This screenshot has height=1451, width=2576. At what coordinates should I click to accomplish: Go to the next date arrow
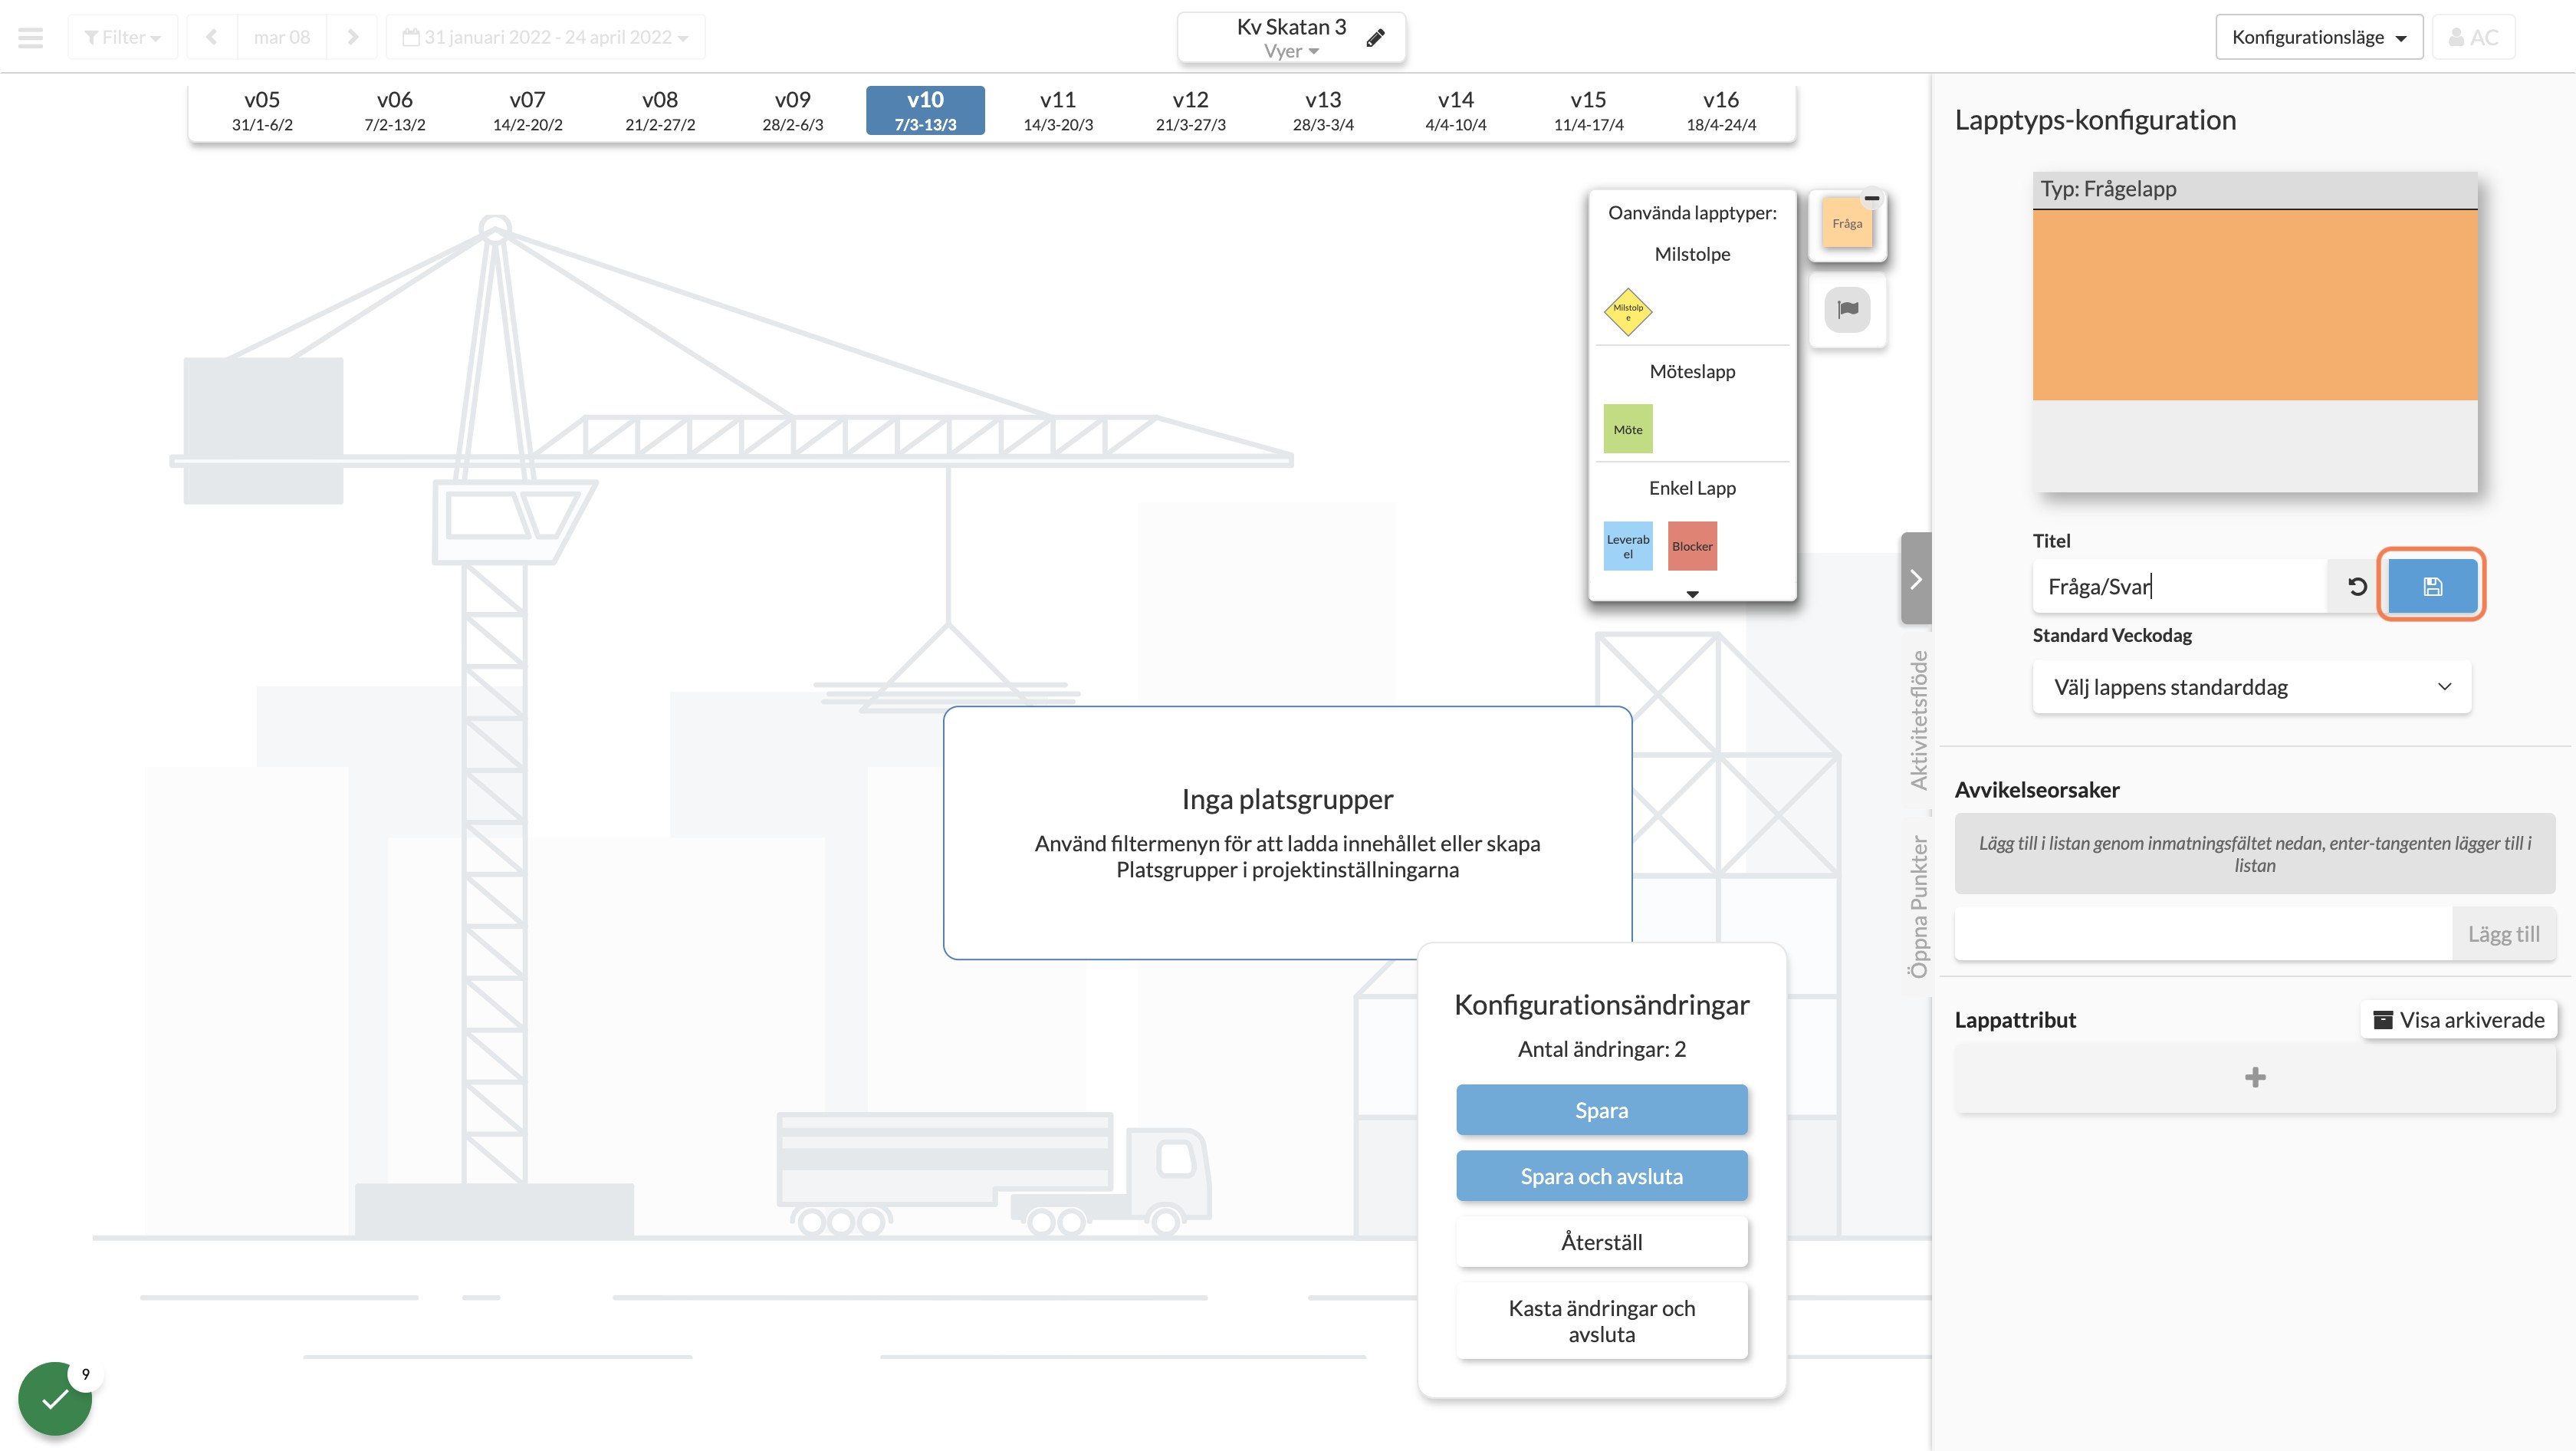click(x=352, y=37)
